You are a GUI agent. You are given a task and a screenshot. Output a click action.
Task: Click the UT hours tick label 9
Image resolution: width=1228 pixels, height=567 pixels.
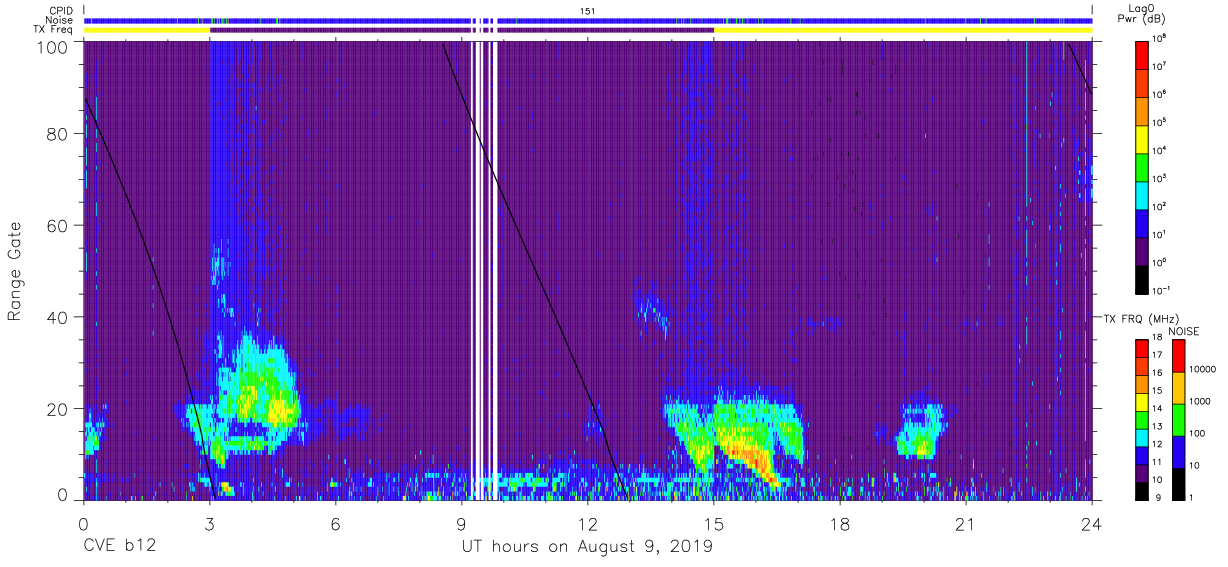coord(462,523)
